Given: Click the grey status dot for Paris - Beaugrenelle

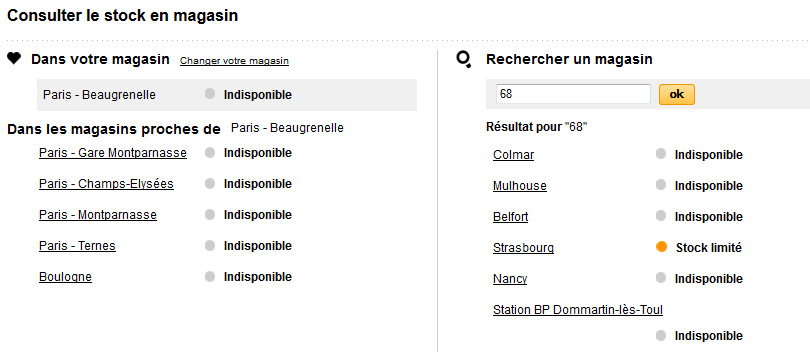Looking at the screenshot, I should click(x=210, y=94).
